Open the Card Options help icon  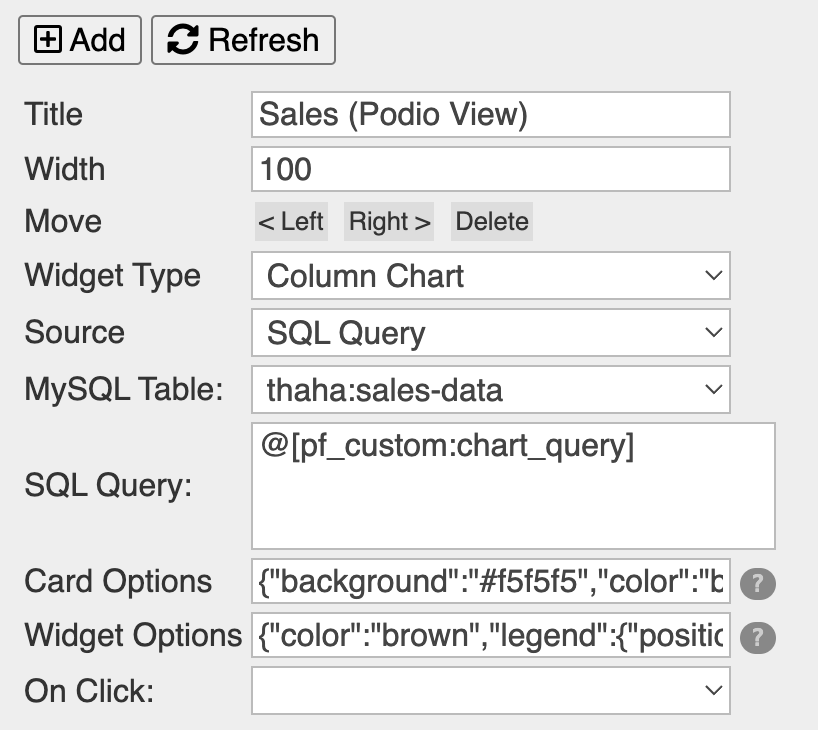click(758, 583)
